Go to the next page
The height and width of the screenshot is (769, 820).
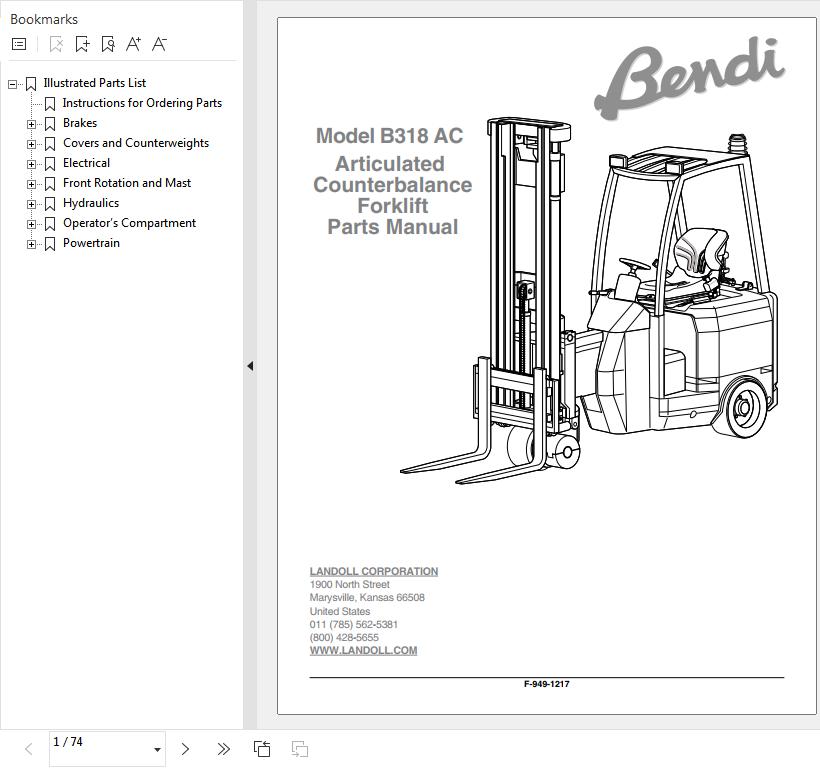(185, 749)
